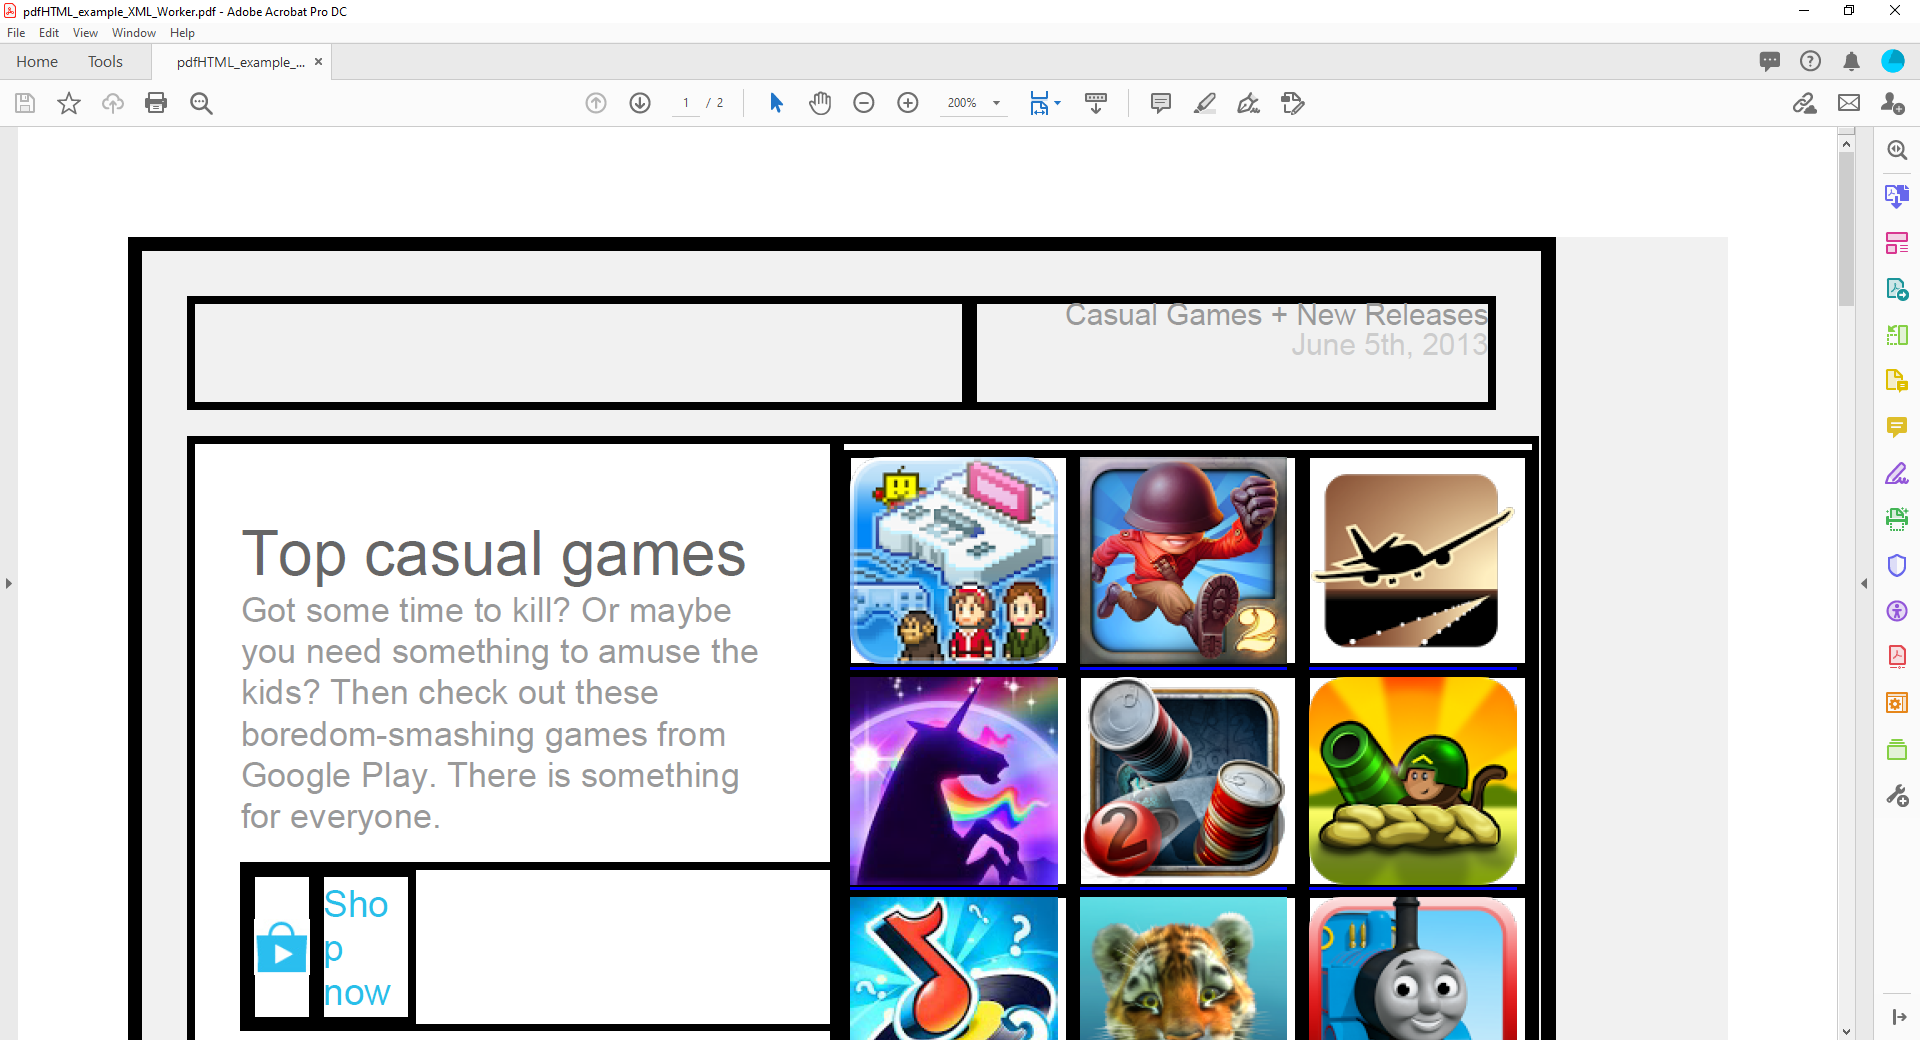The height and width of the screenshot is (1040, 1920).
Task: Expand the fit page options dropdown
Action: (1057, 103)
